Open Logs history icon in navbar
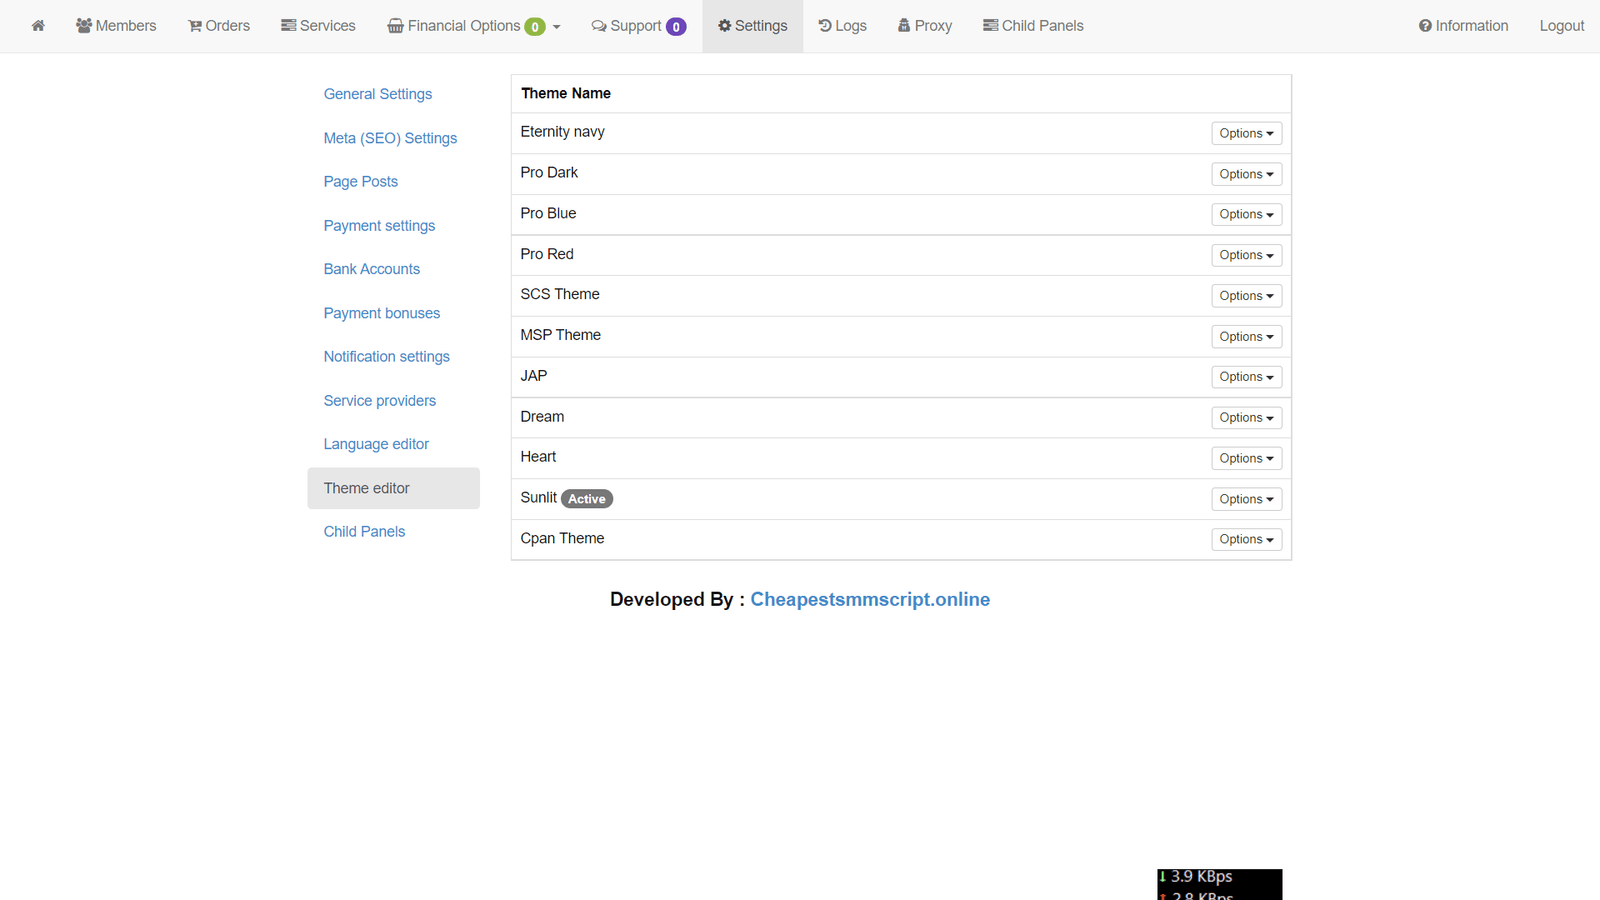Screen dimensions: 1600x900 click(825, 26)
